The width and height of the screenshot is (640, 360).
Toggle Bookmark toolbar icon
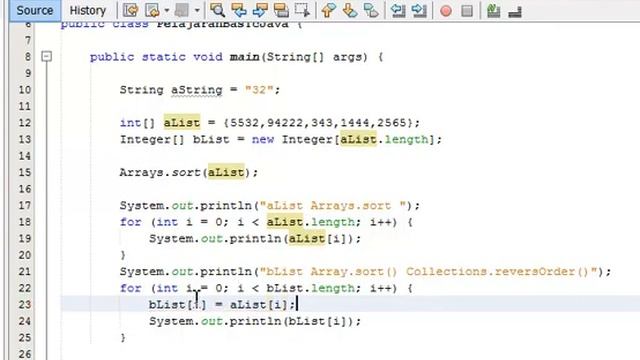pos(371,11)
